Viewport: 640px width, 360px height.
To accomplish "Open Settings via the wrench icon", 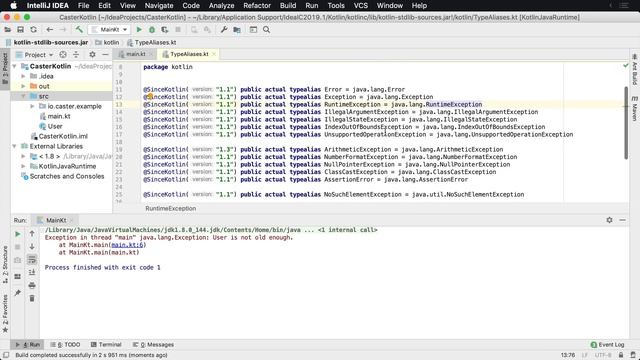I will point(224,30).
